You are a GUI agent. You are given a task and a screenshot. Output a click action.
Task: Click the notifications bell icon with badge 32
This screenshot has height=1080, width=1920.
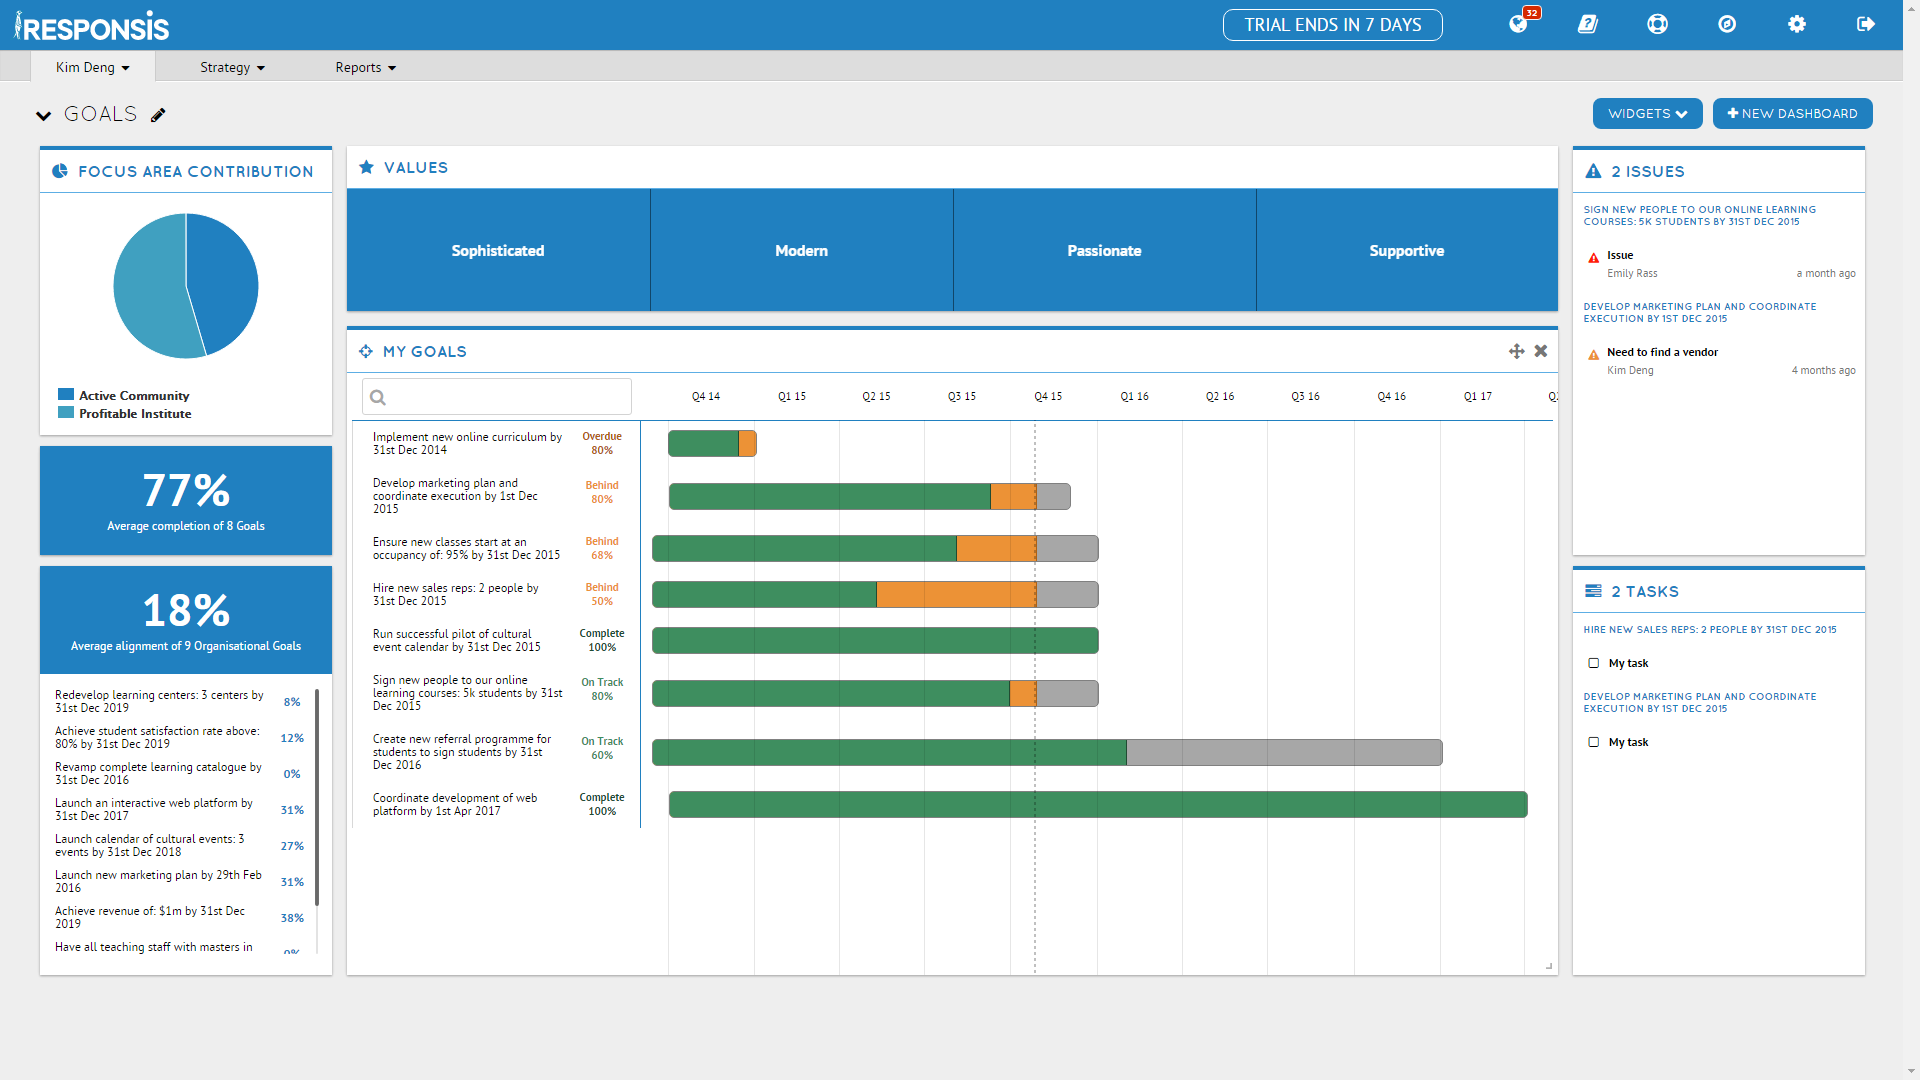1518,24
